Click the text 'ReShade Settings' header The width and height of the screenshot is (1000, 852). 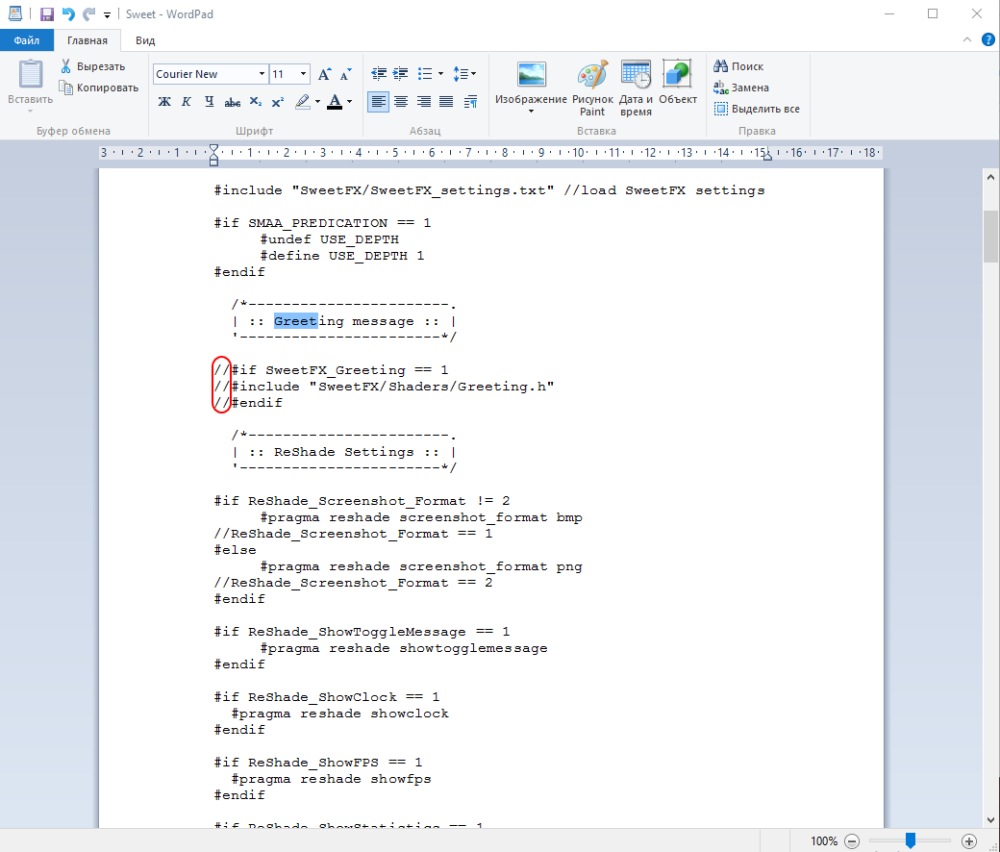click(344, 452)
